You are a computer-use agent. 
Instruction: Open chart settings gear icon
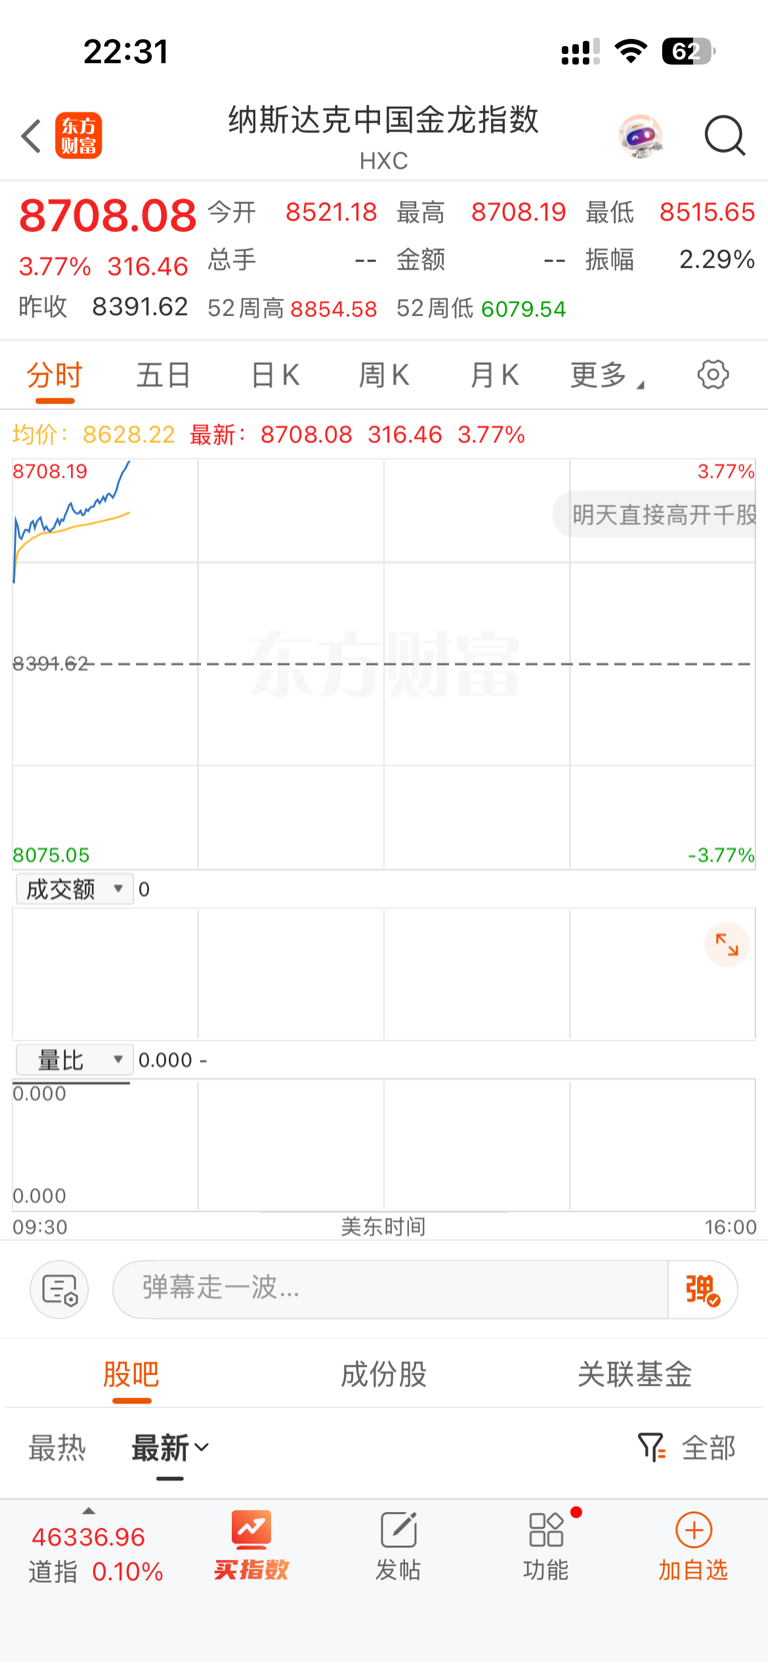point(713,375)
